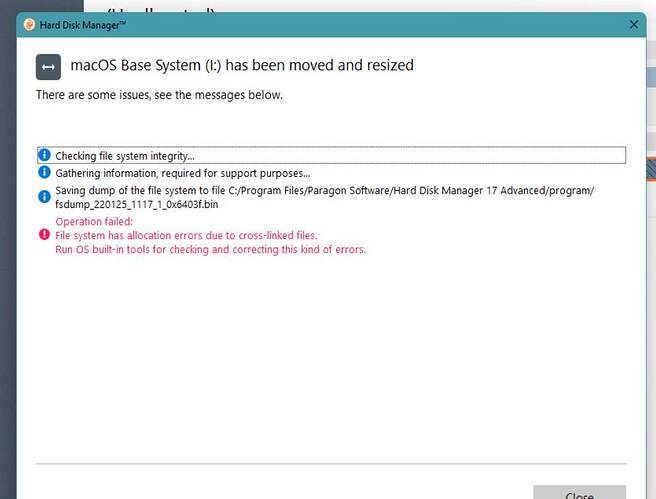Click the 'There are some issues' subtitle
The width and height of the screenshot is (656, 499).
[159, 95]
